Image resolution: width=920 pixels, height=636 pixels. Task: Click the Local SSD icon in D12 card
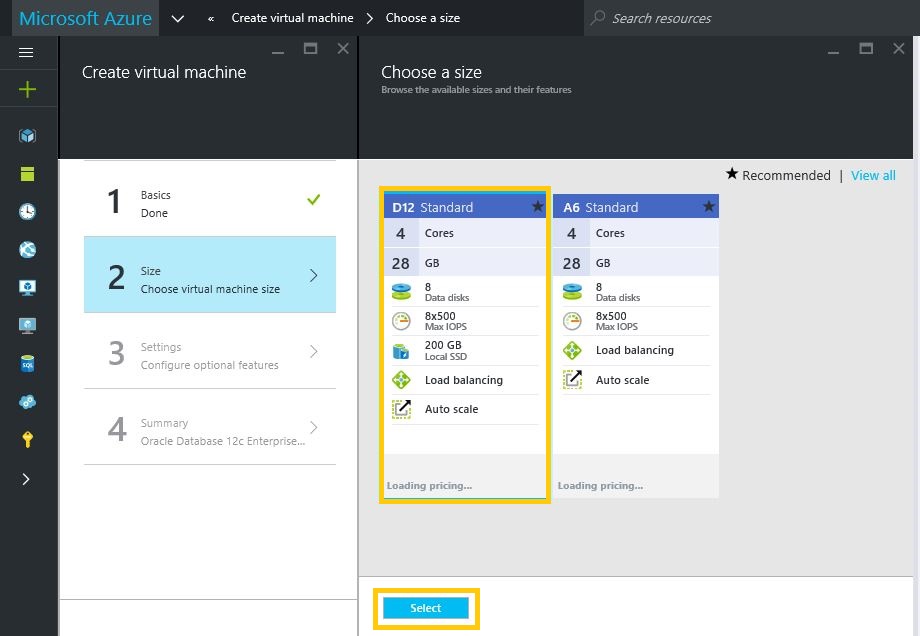pyautogui.click(x=401, y=351)
